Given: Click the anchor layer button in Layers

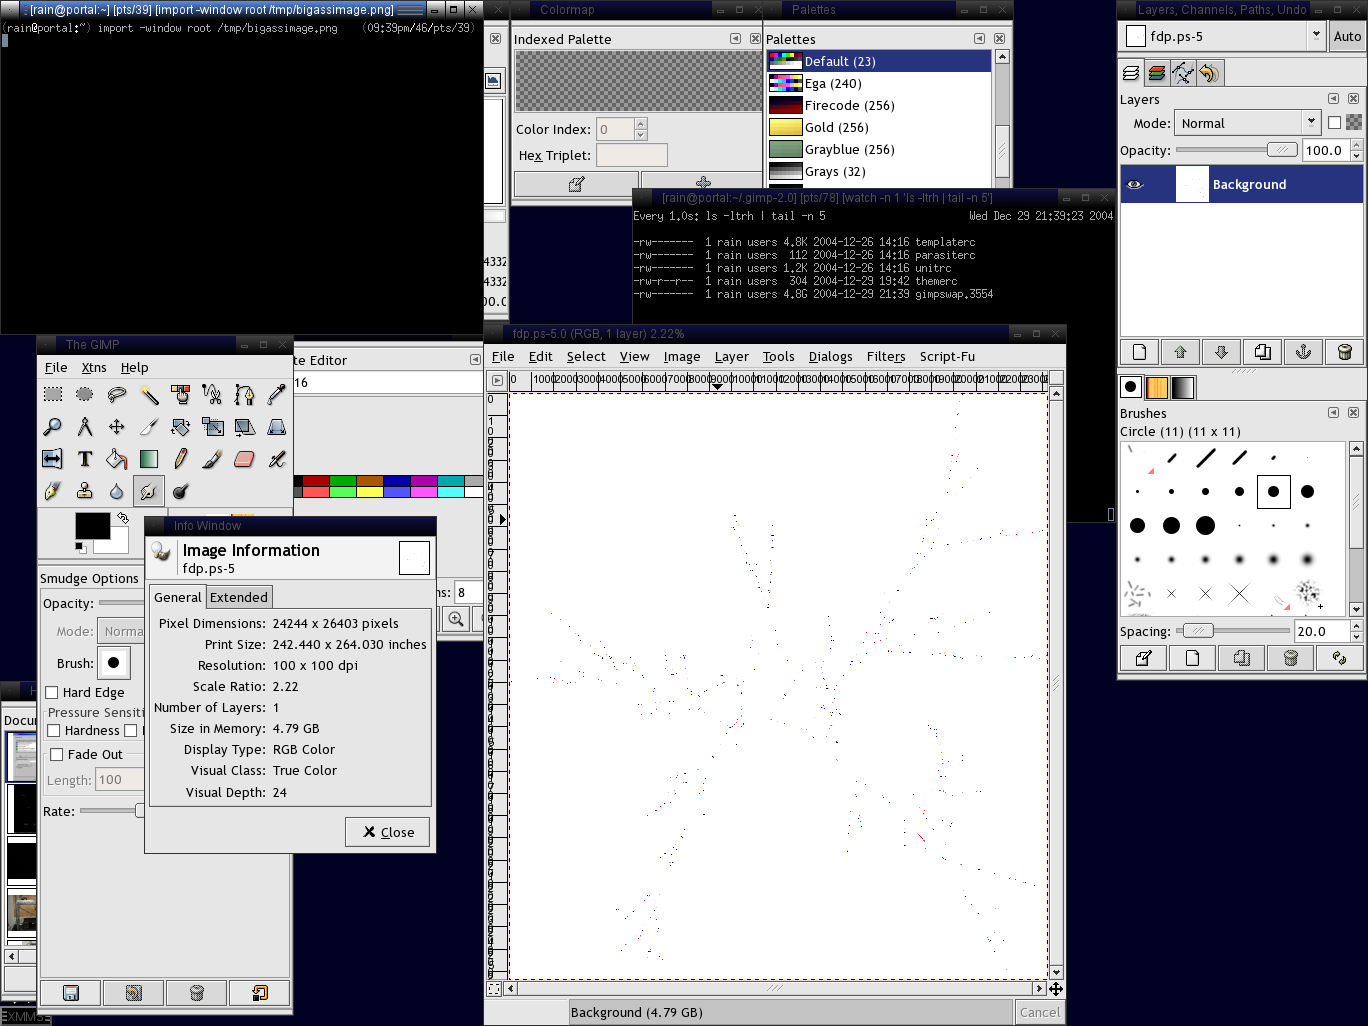Looking at the screenshot, I should [1303, 352].
